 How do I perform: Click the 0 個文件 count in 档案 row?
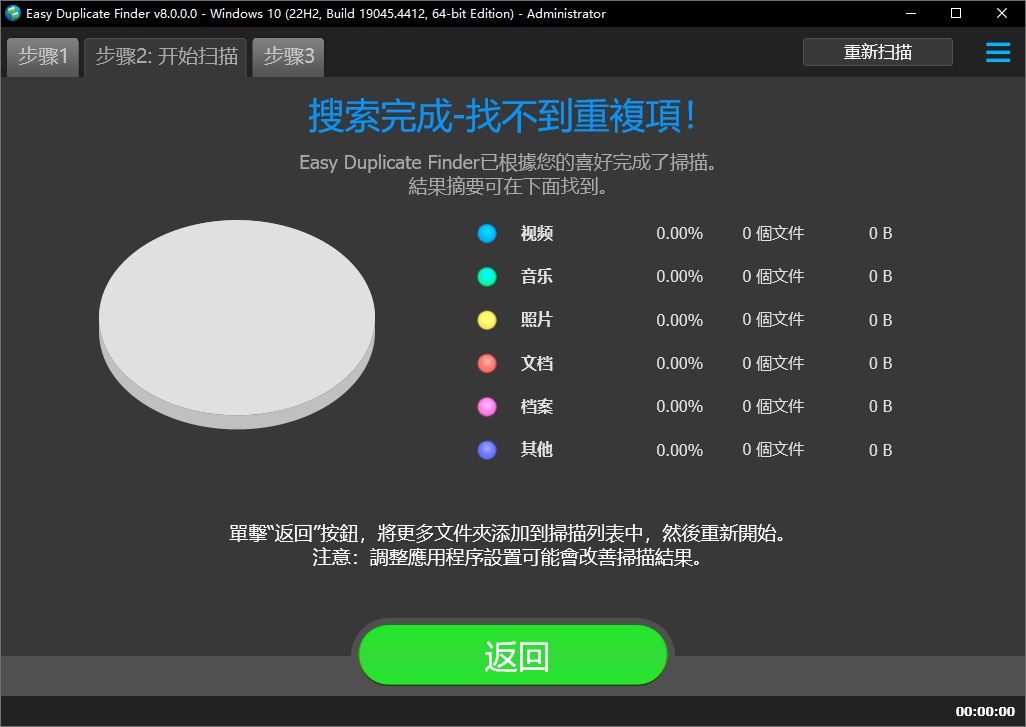coord(773,406)
